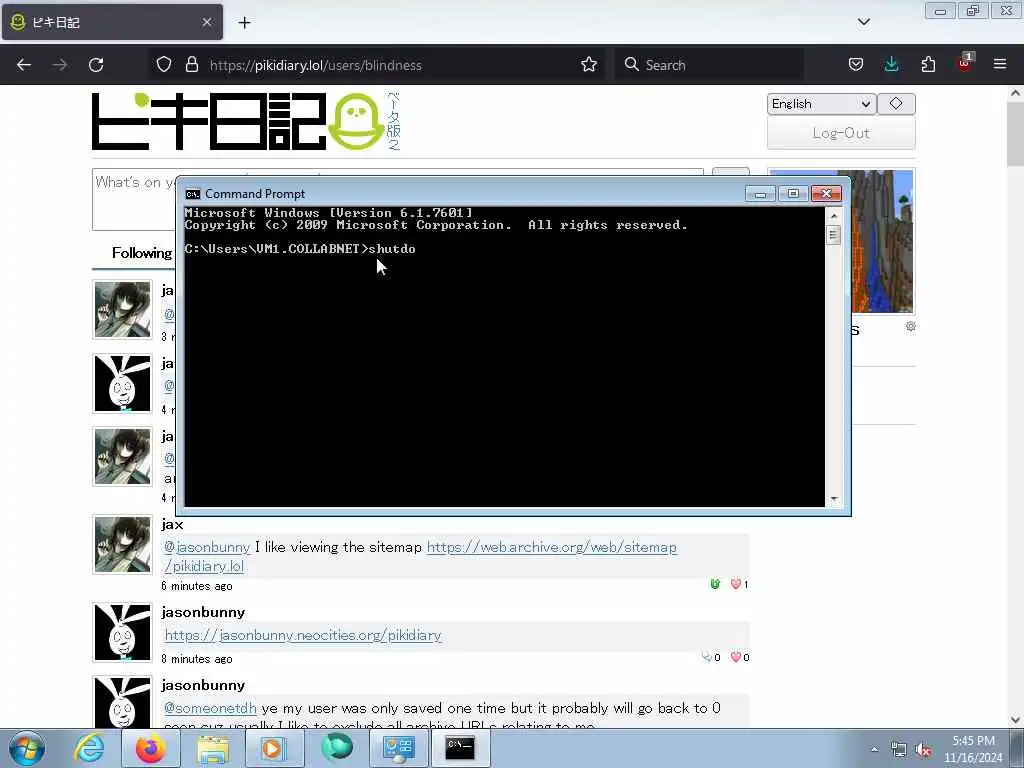Open the Minecraft profile banner image

tap(882, 242)
